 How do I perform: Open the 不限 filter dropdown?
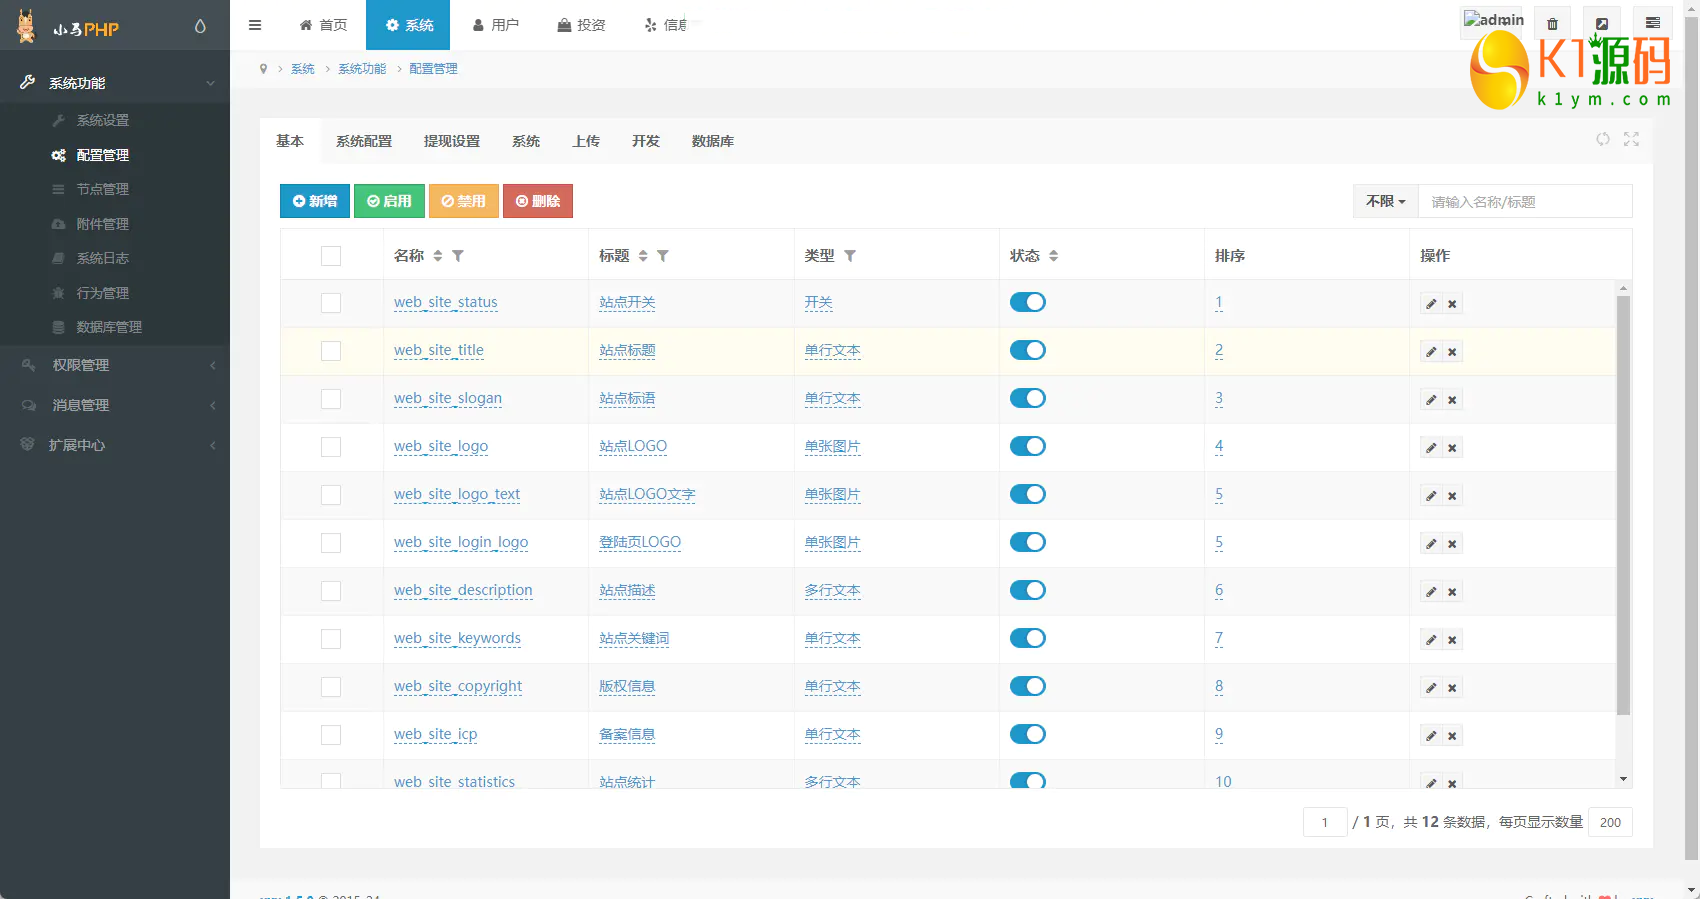(x=1385, y=201)
